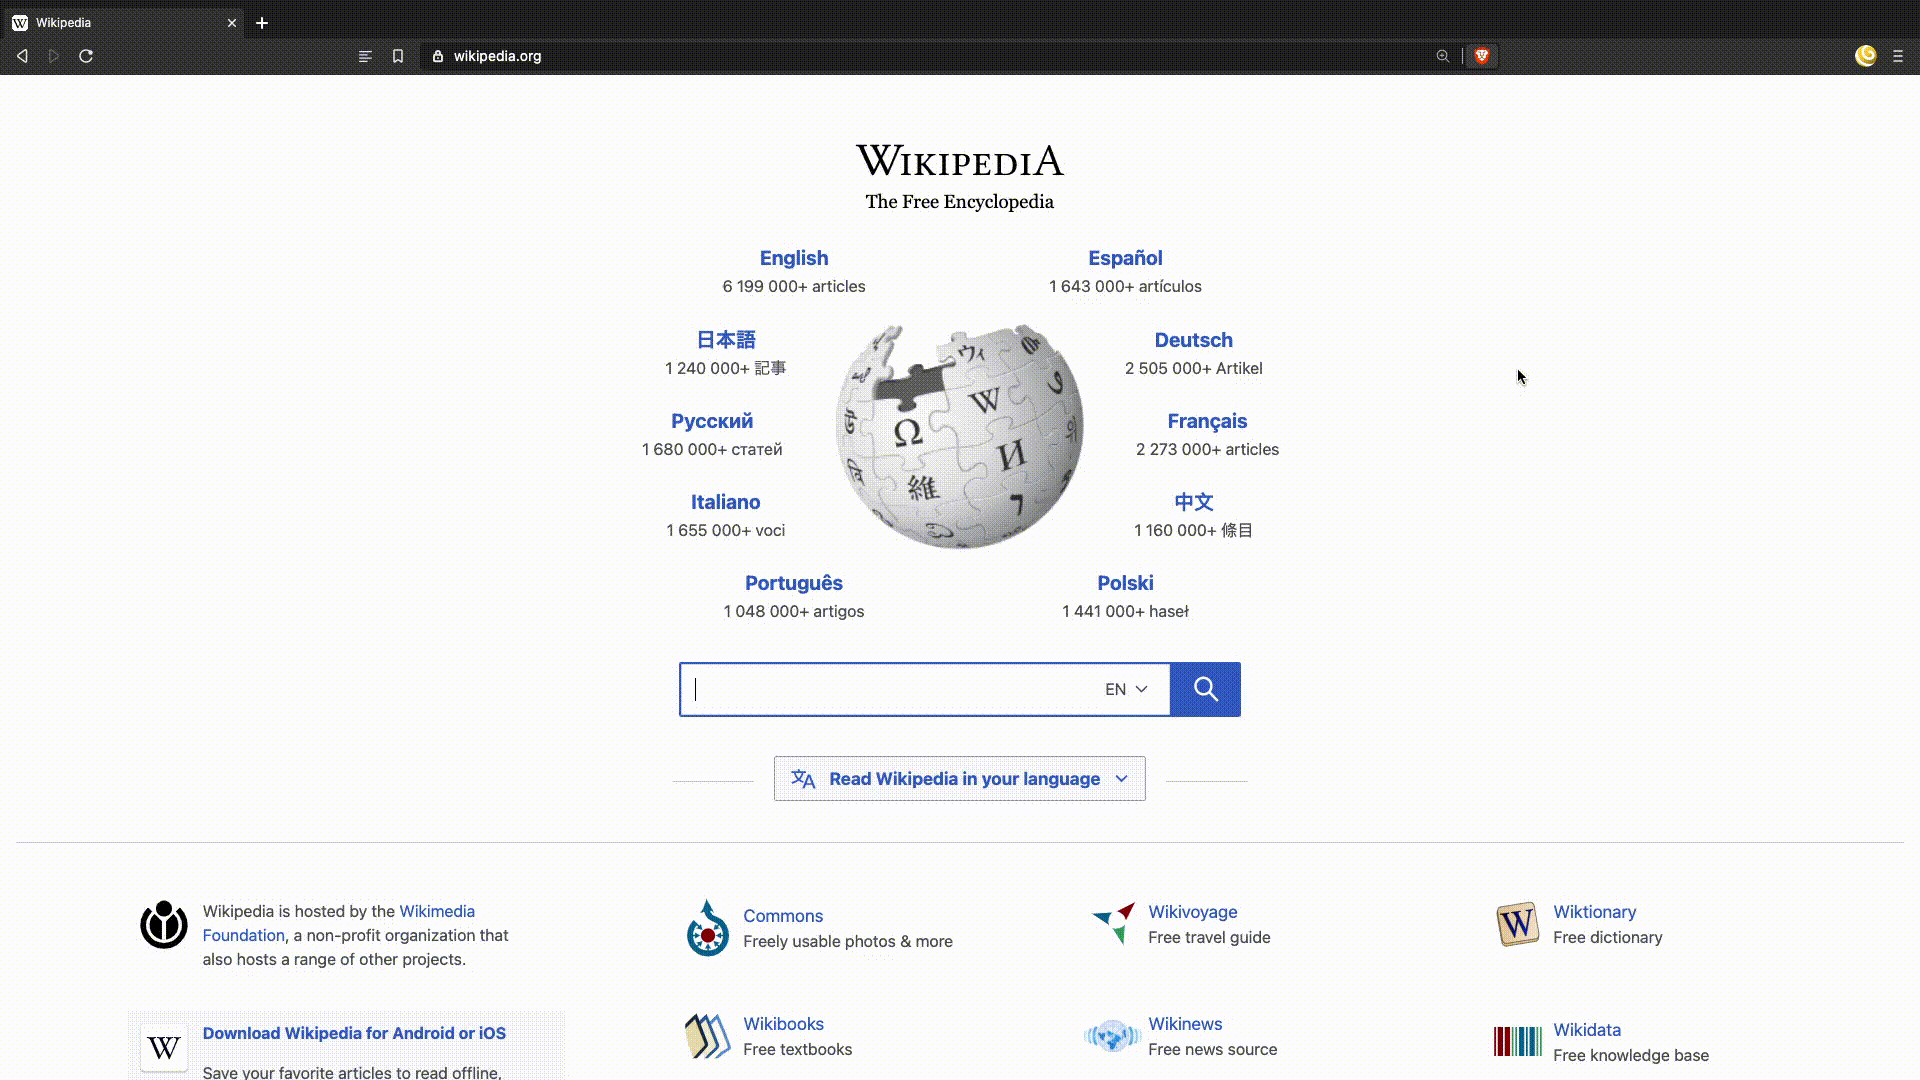Screen dimensions: 1920x1080
Task: Click the browser reload icon
Action: click(86, 56)
